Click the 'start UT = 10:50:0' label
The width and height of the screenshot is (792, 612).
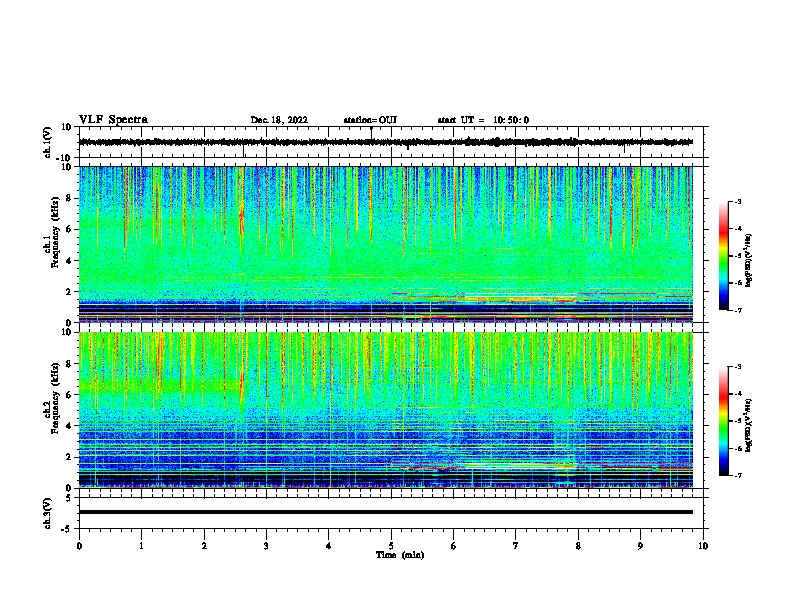(483, 120)
